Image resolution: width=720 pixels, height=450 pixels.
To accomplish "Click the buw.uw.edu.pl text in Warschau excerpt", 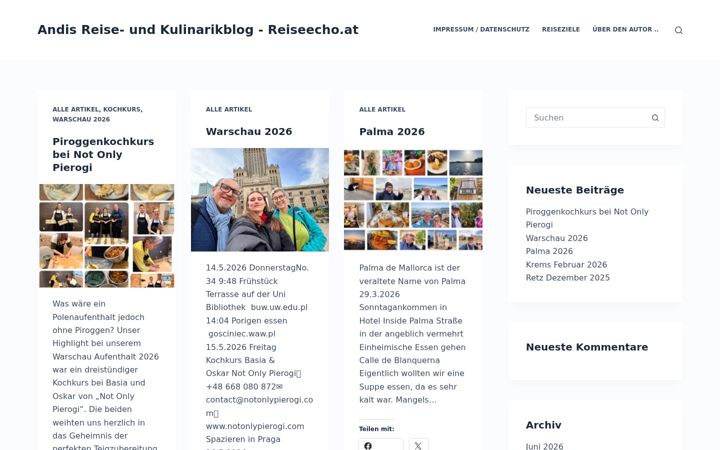I will [279, 307].
